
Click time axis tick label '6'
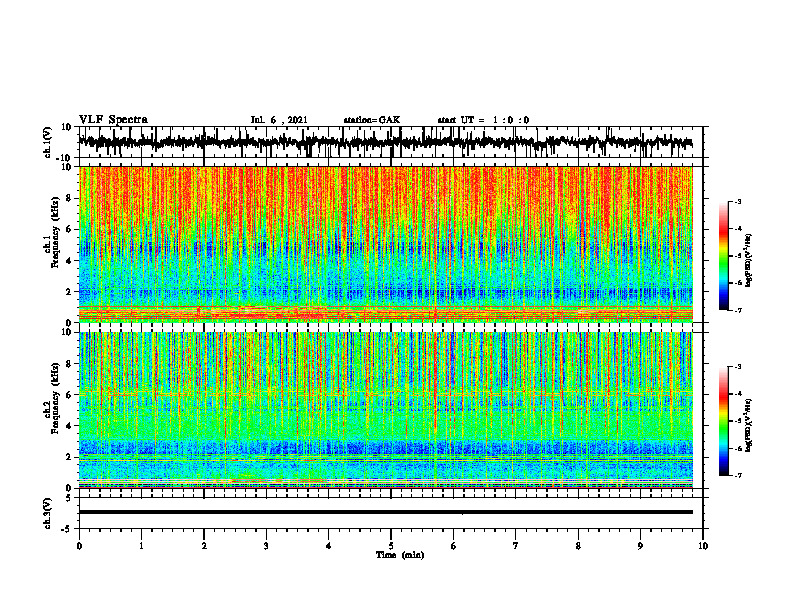click(x=454, y=546)
